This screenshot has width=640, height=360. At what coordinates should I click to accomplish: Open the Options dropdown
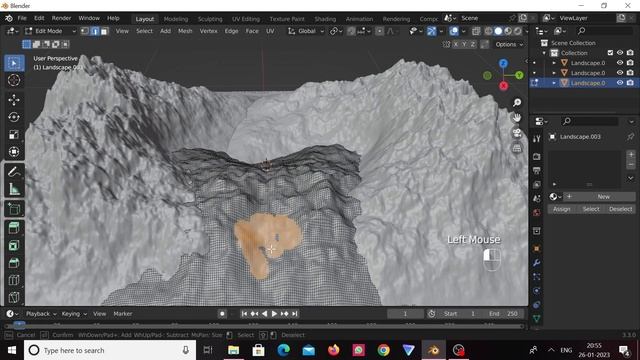coord(509,44)
